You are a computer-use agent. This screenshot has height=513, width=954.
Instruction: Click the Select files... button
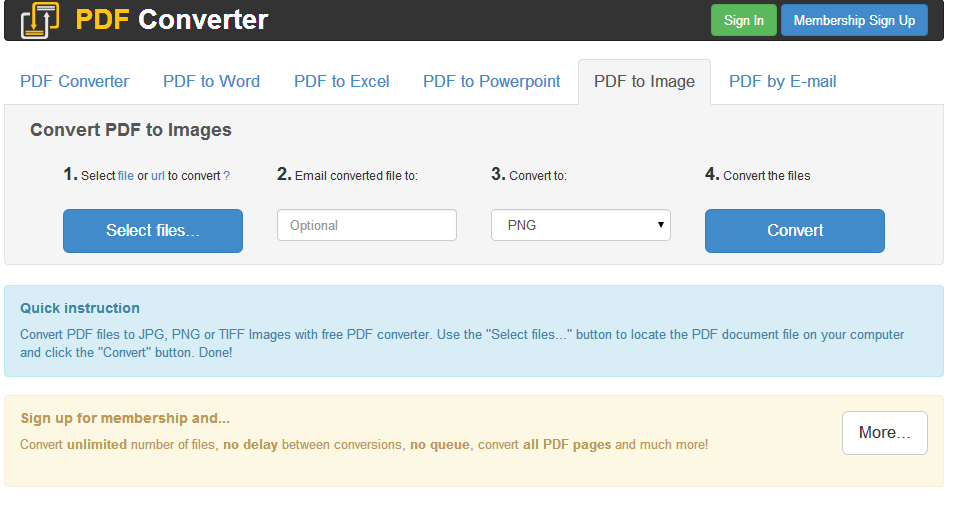pos(153,231)
